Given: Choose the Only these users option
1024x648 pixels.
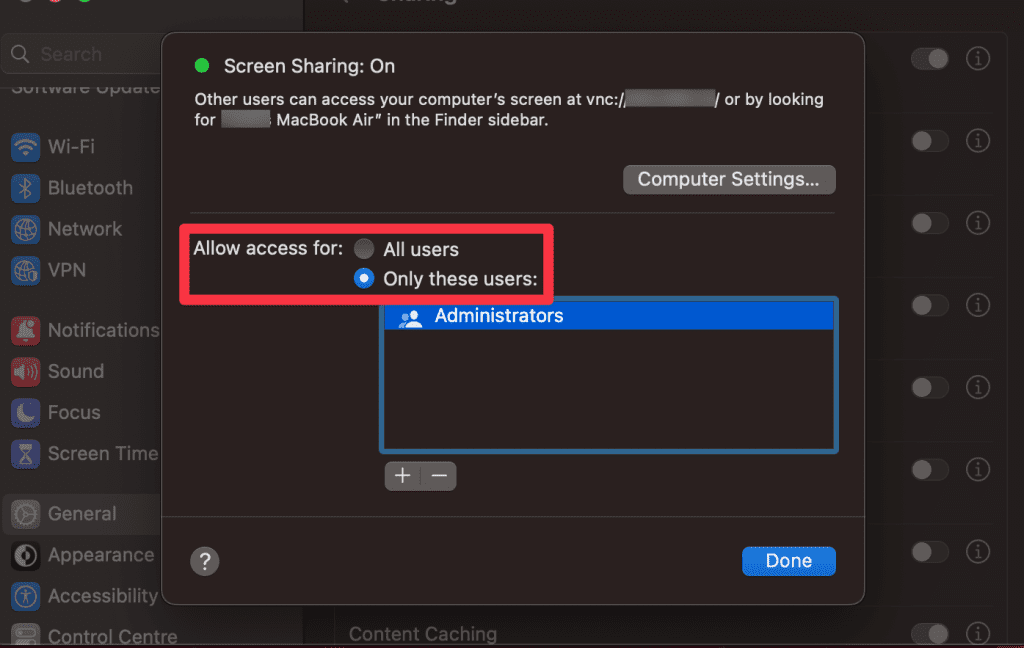Looking at the screenshot, I should [364, 279].
